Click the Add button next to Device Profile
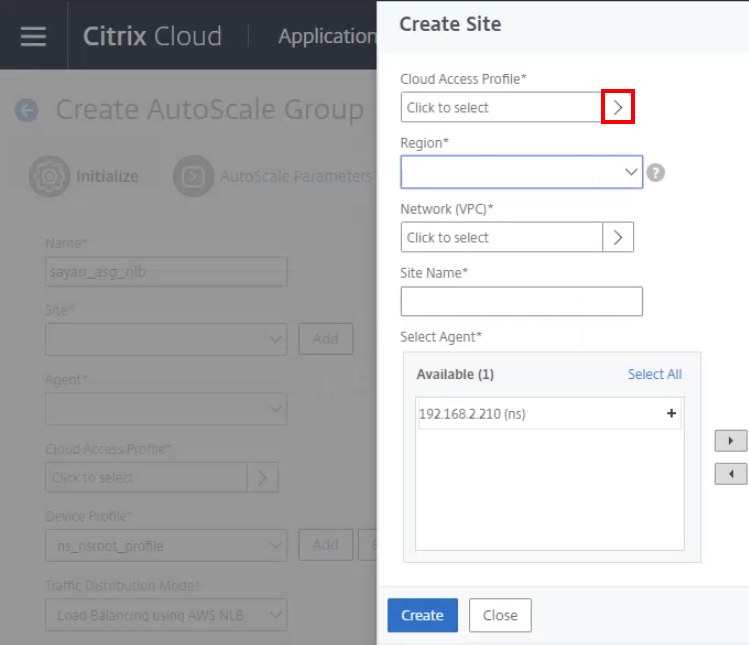 point(325,545)
